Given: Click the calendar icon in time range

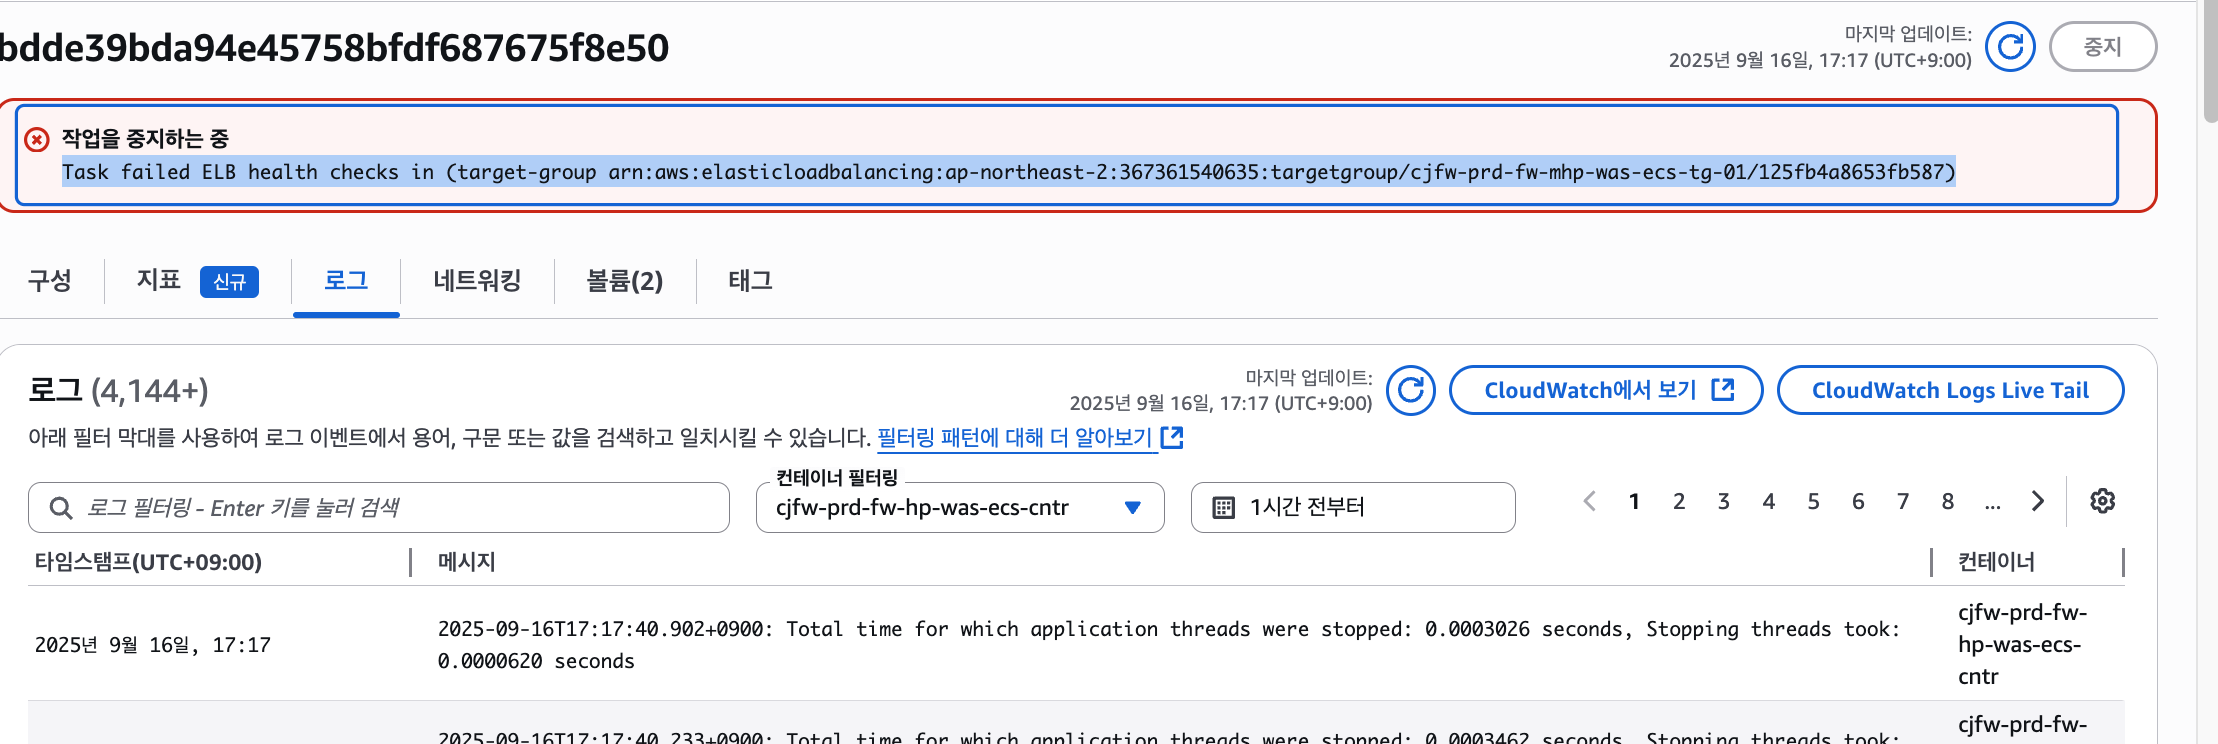Looking at the screenshot, I should coord(1223,508).
